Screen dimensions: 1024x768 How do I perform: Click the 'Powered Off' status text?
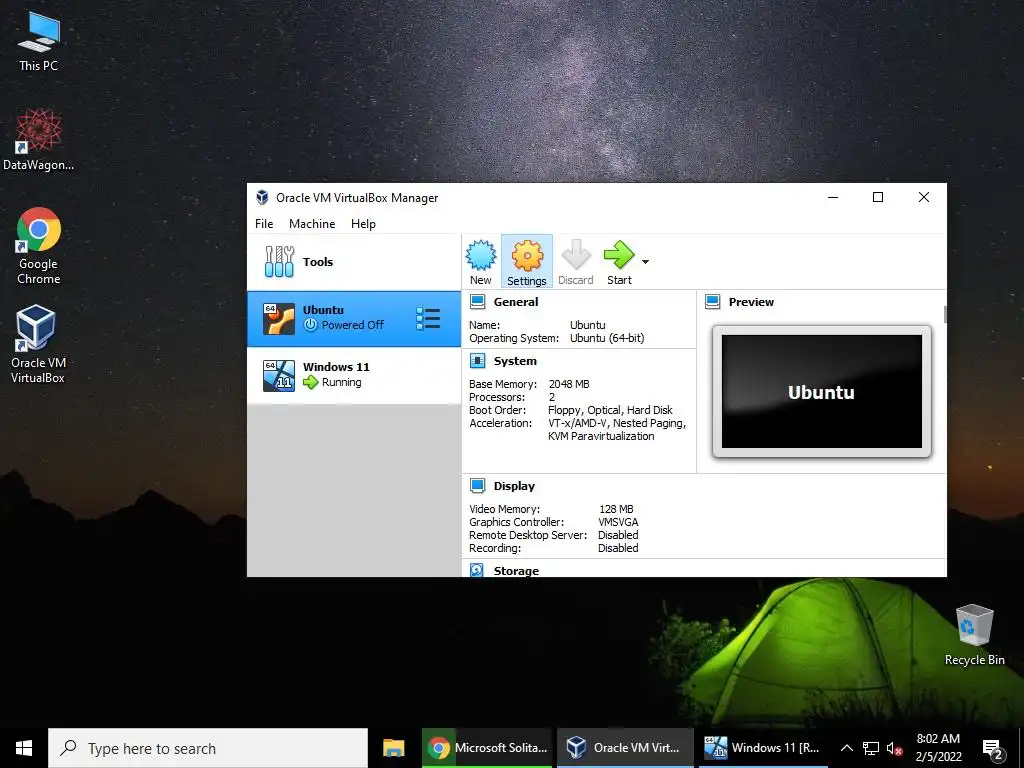tap(353, 325)
